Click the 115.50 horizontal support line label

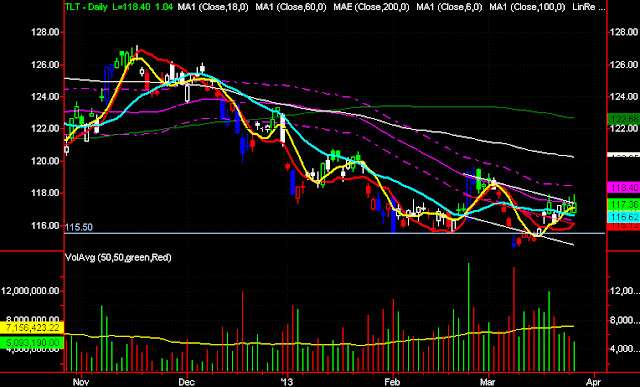[79, 227]
